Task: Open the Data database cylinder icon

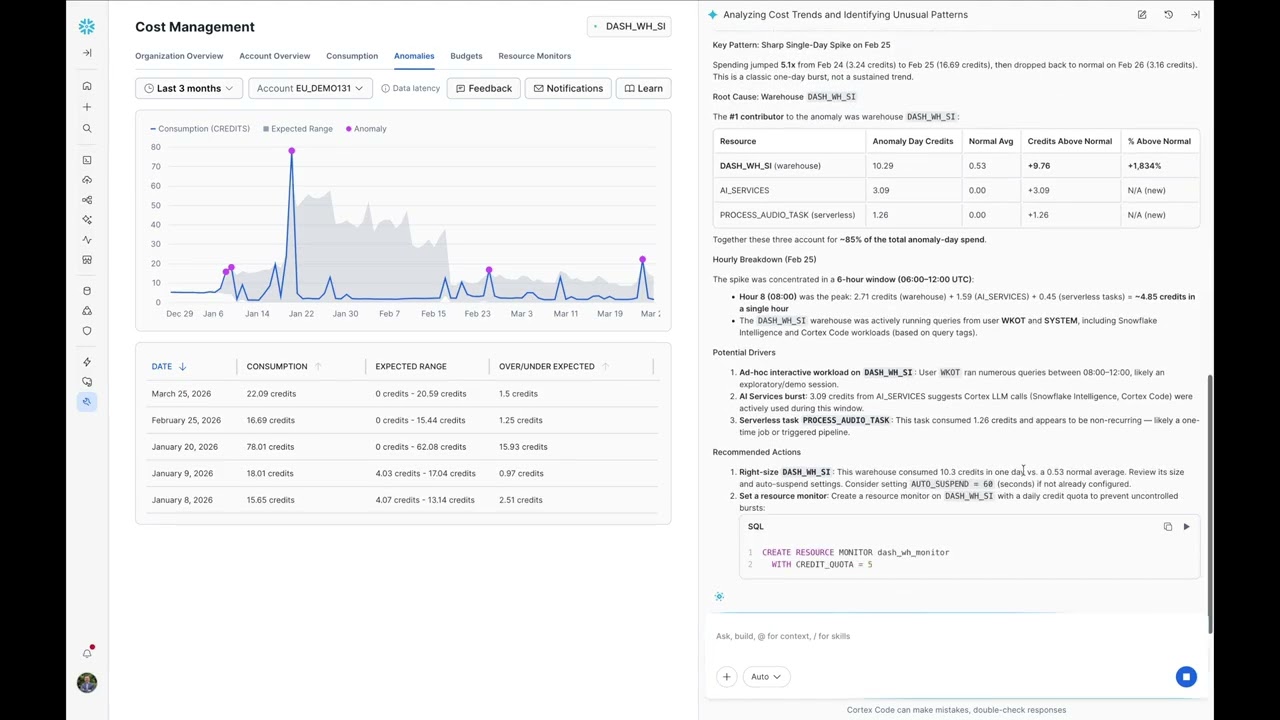Action: click(x=87, y=291)
